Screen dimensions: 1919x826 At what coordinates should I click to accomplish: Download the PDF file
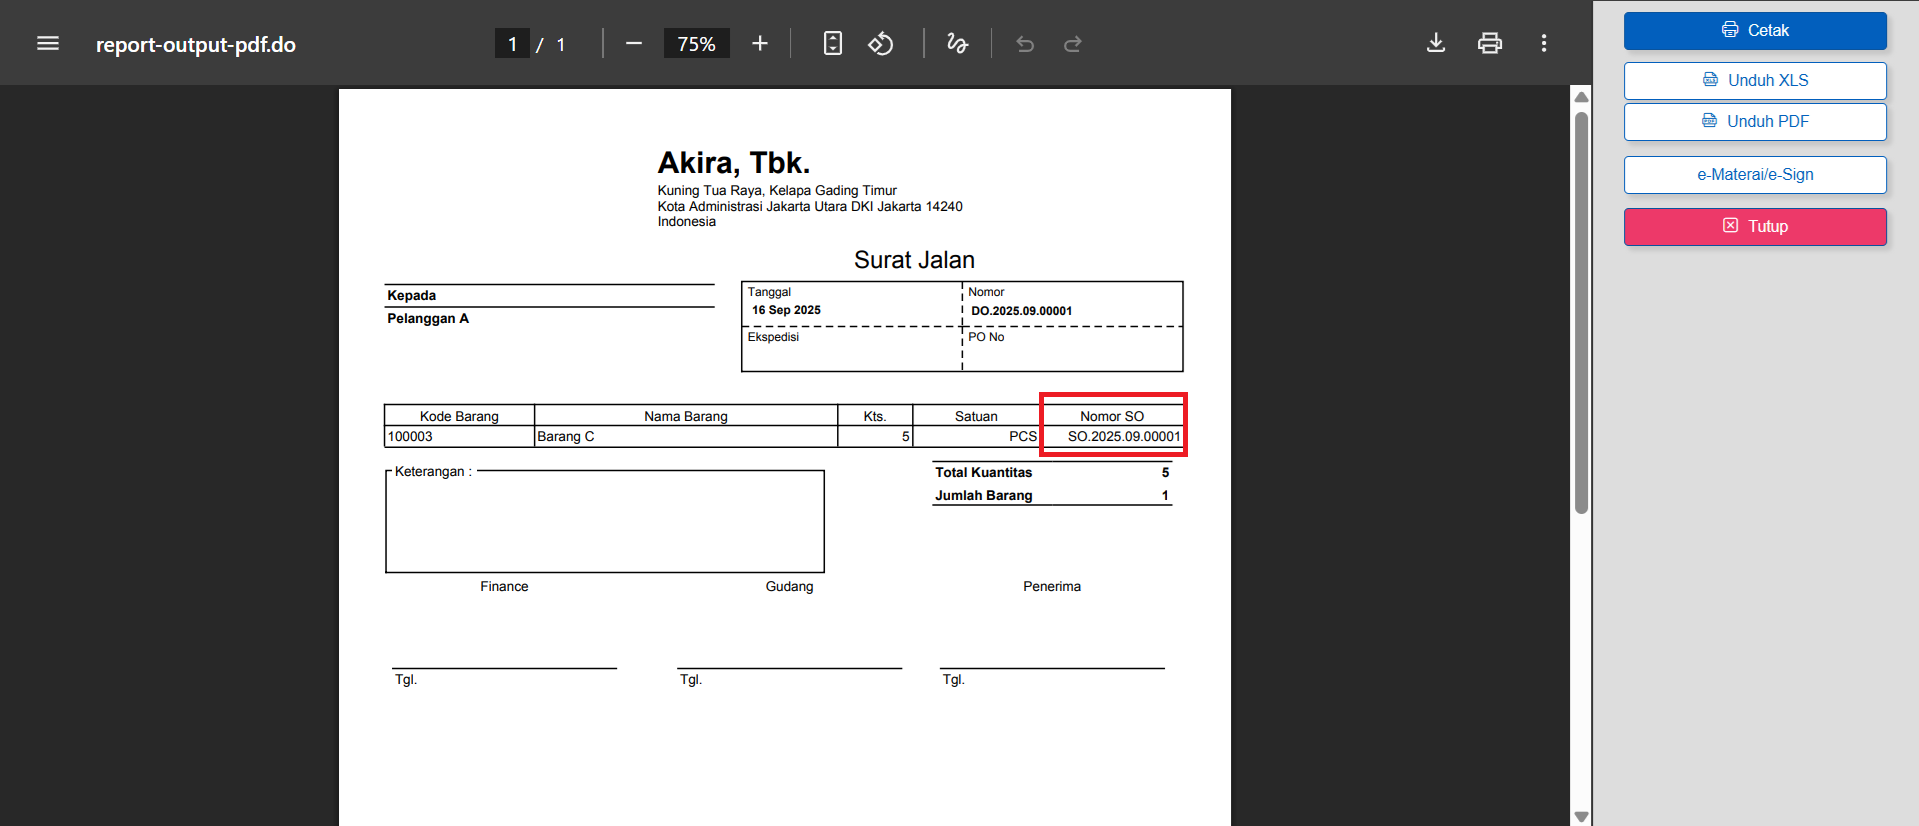pyautogui.click(x=1436, y=43)
